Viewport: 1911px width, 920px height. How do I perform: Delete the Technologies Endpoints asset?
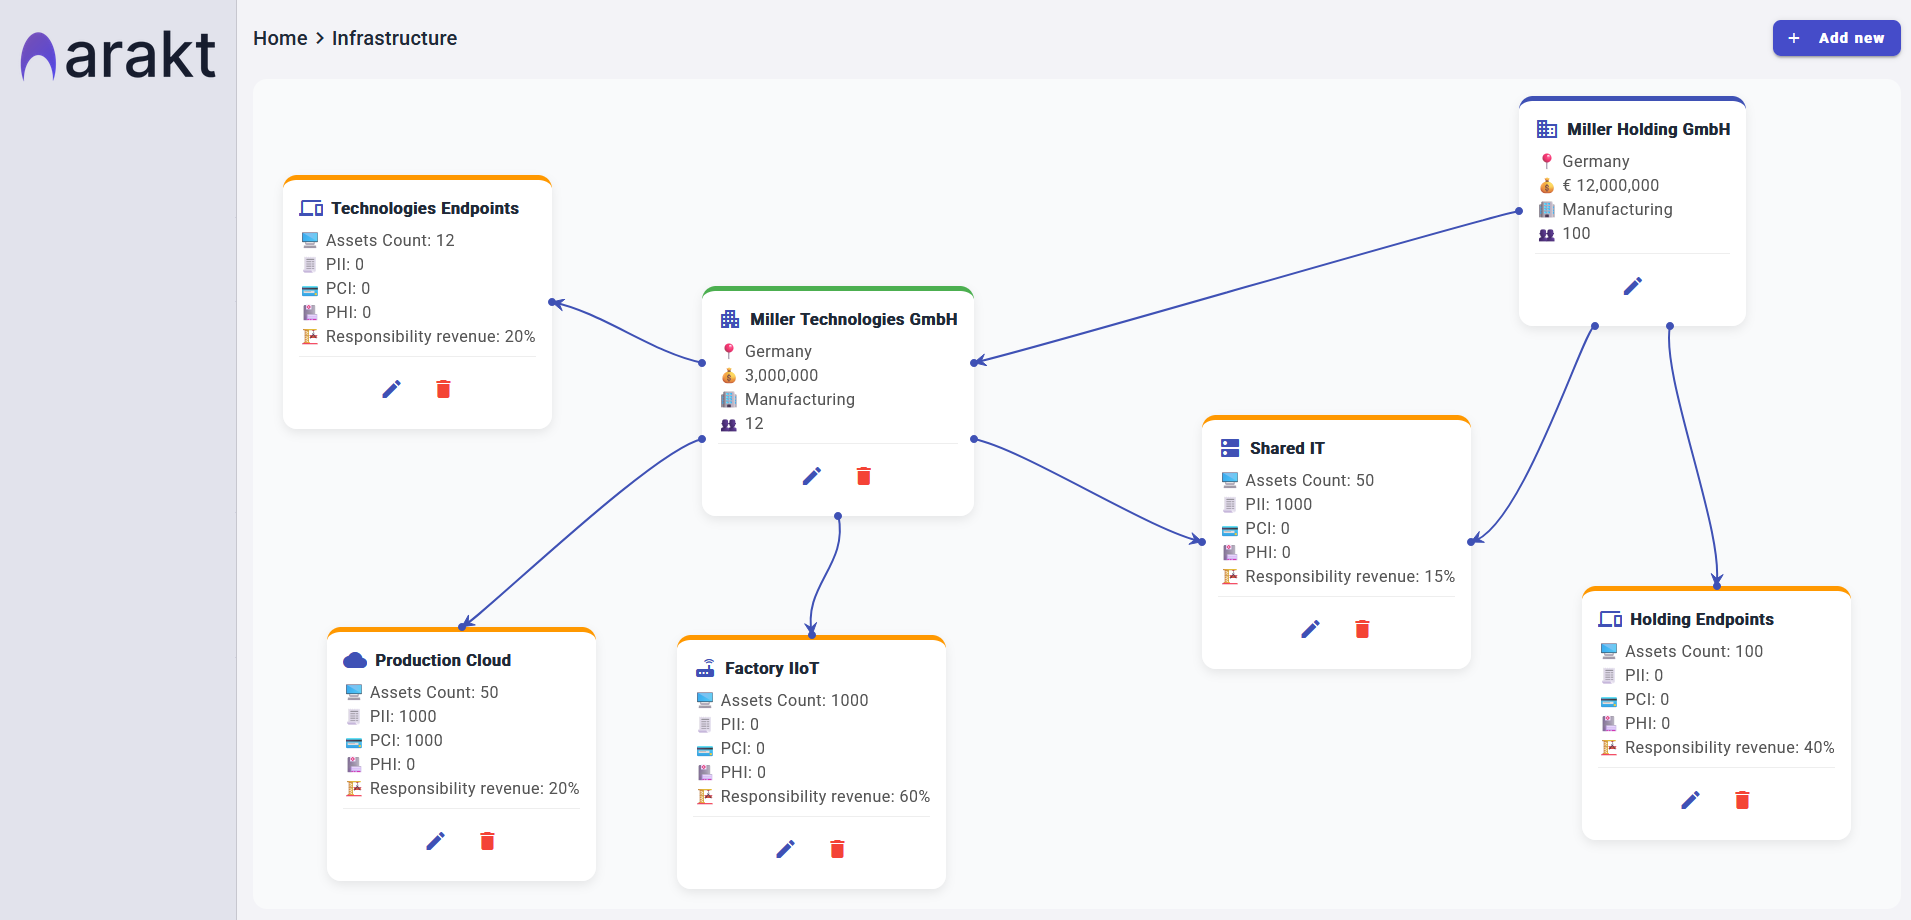[443, 389]
